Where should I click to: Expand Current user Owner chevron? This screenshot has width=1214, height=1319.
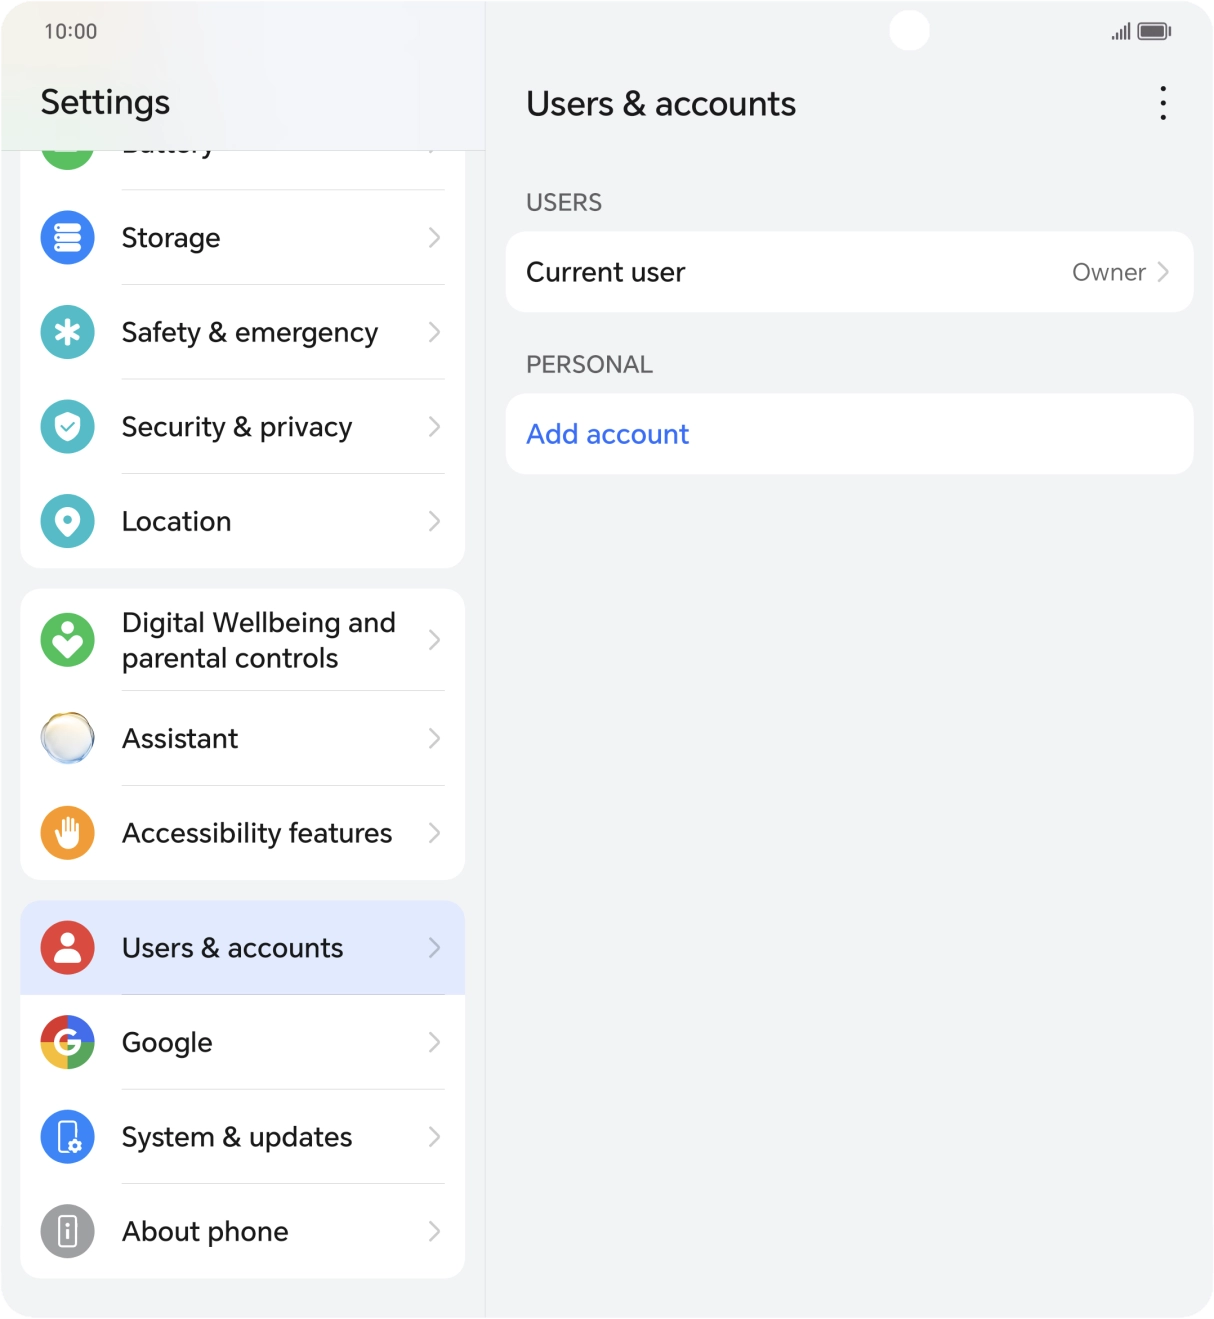1163,272
